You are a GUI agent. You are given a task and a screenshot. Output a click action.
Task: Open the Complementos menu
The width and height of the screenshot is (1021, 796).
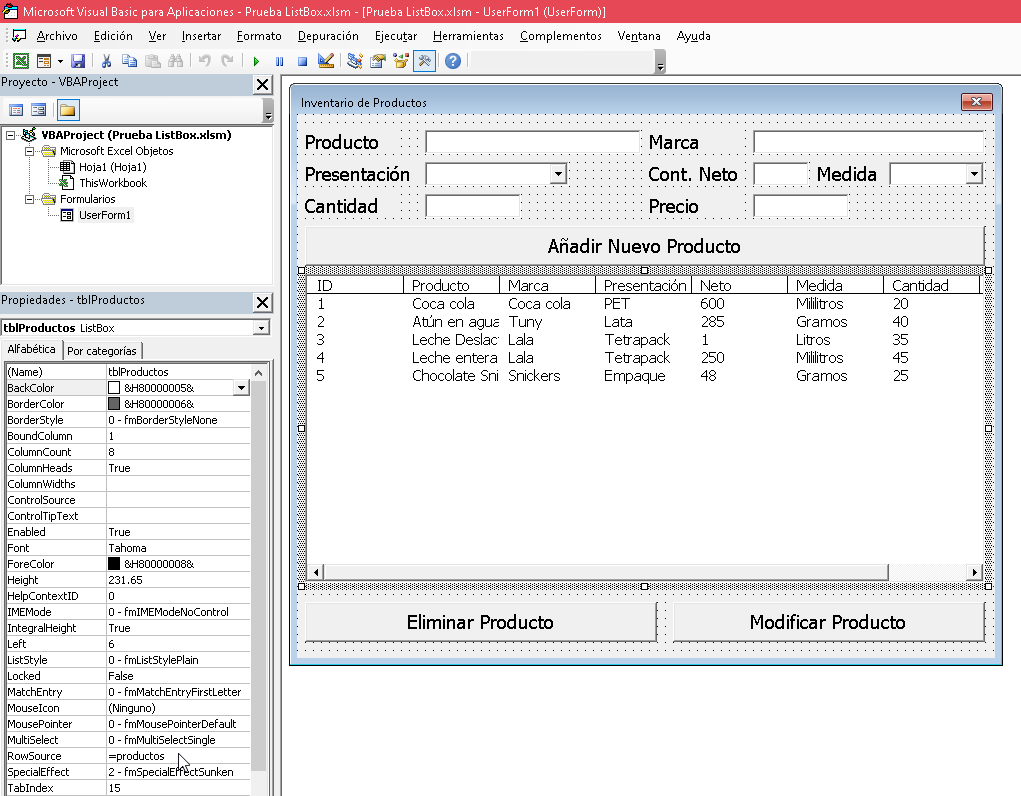(x=561, y=36)
